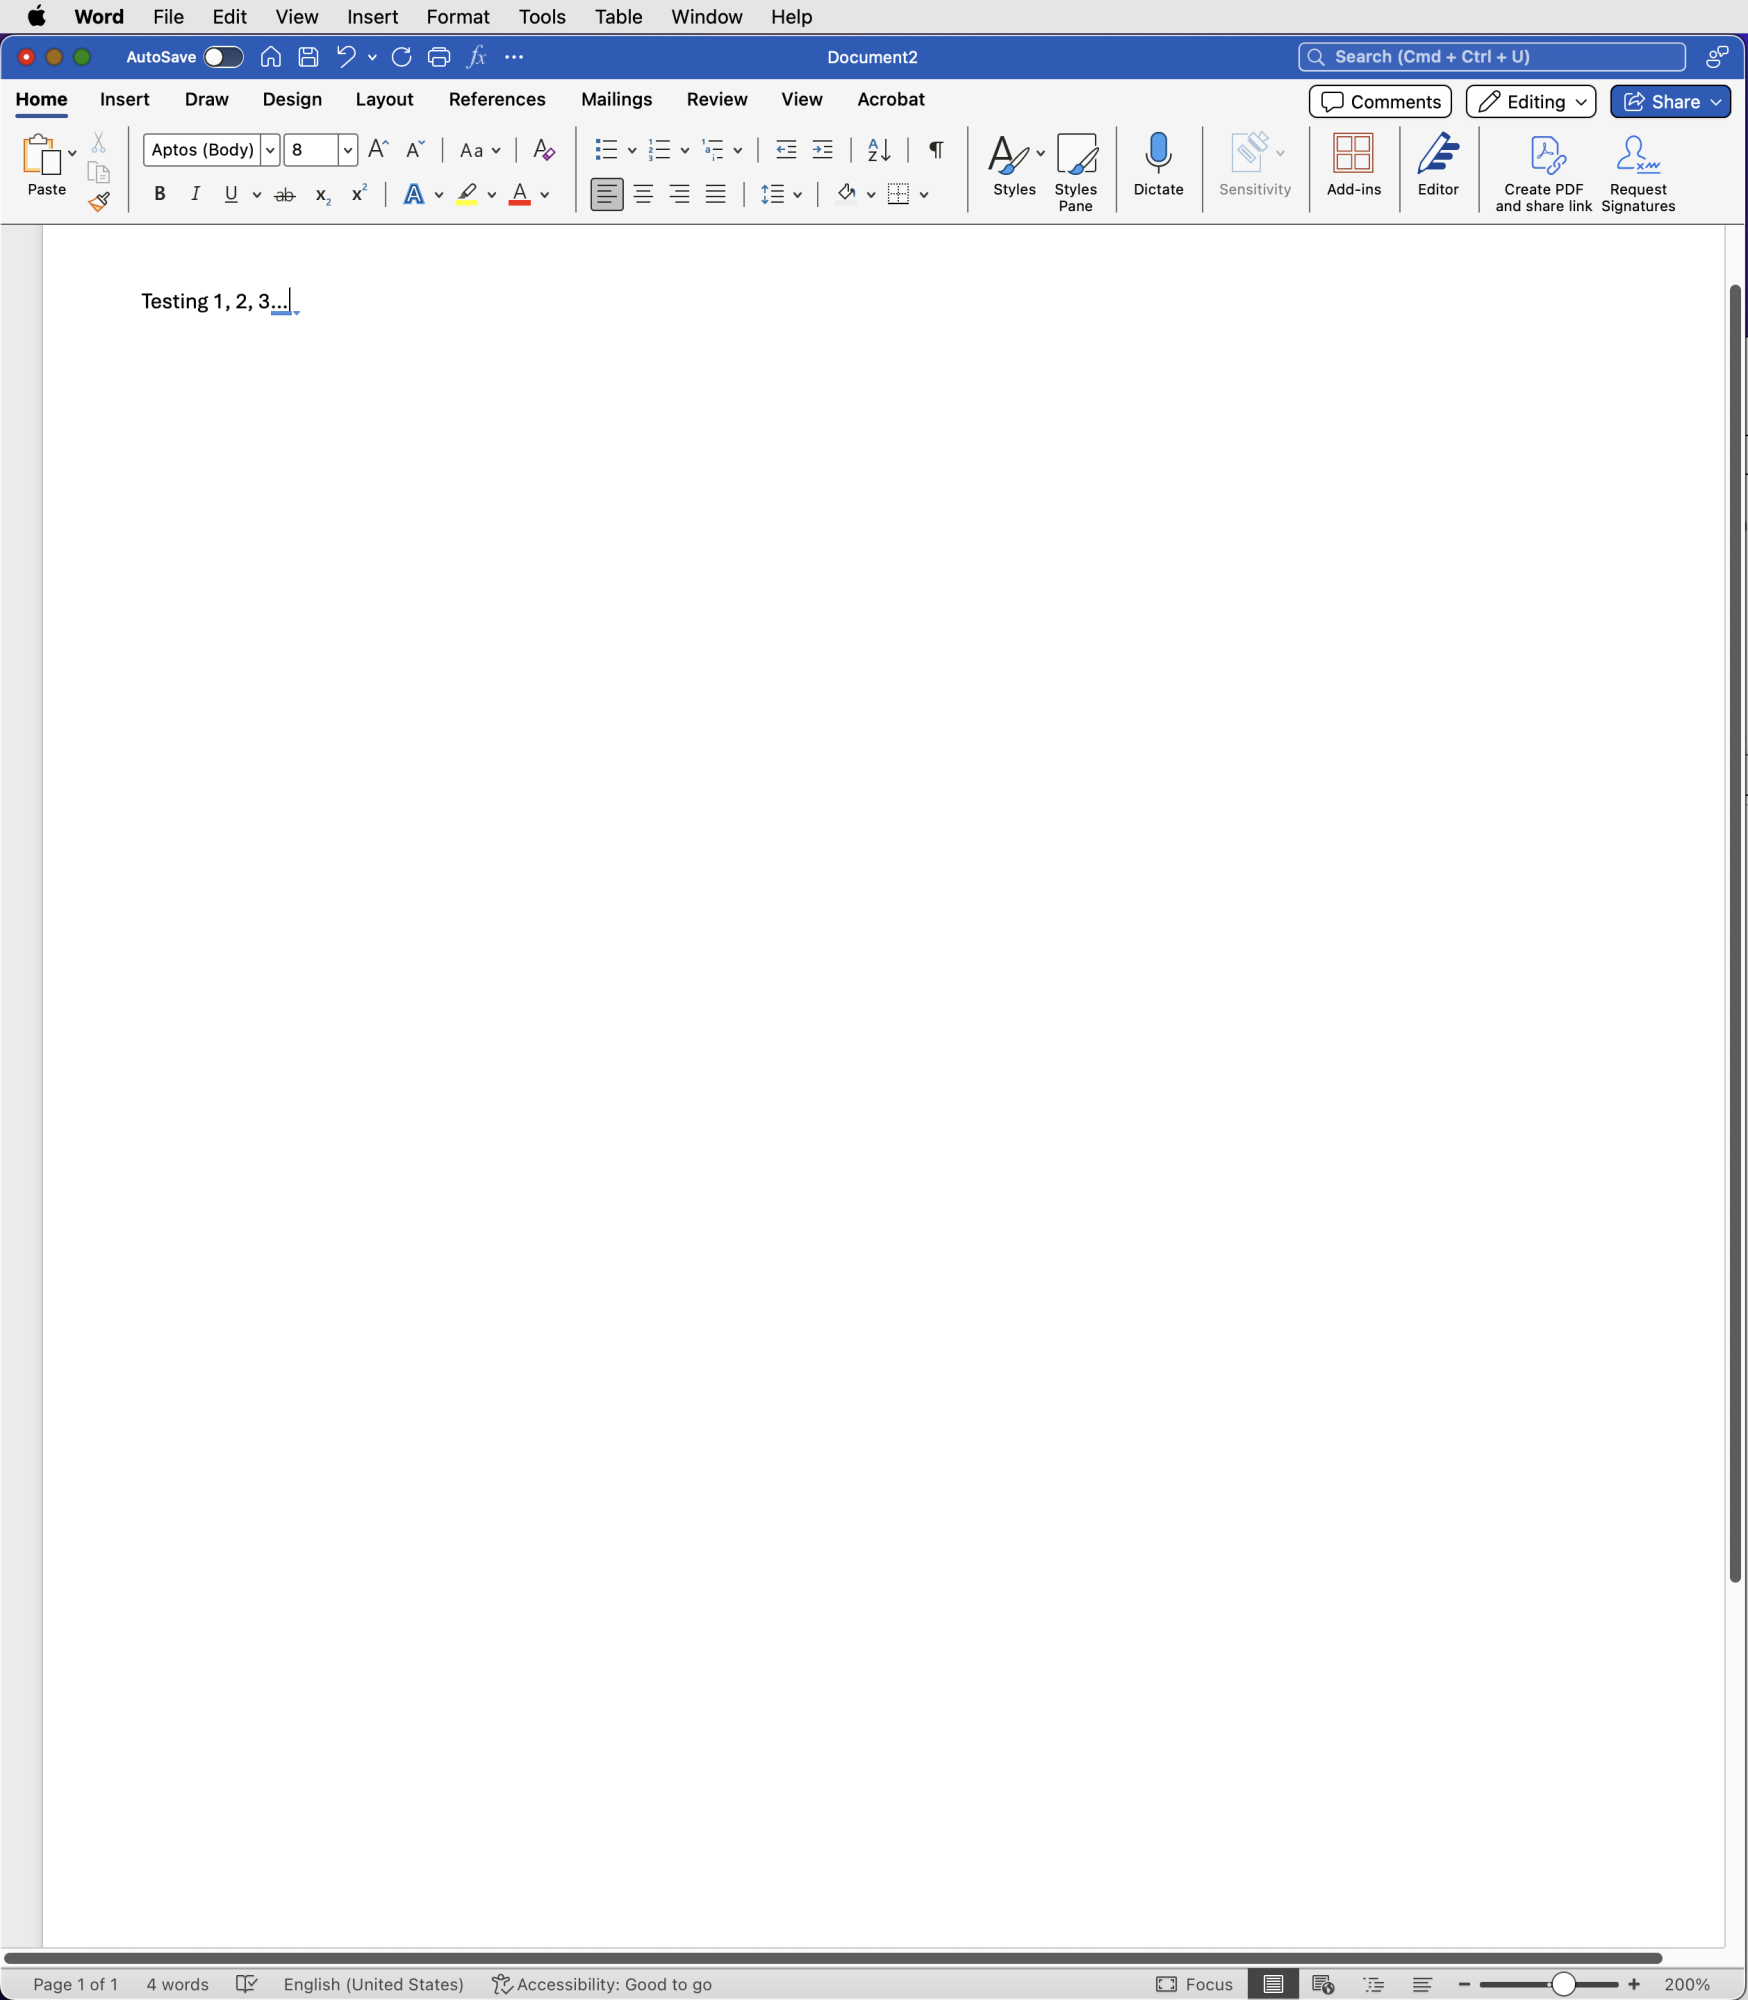
Task: Start Dictate with the microphone
Action: pos(1159,165)
